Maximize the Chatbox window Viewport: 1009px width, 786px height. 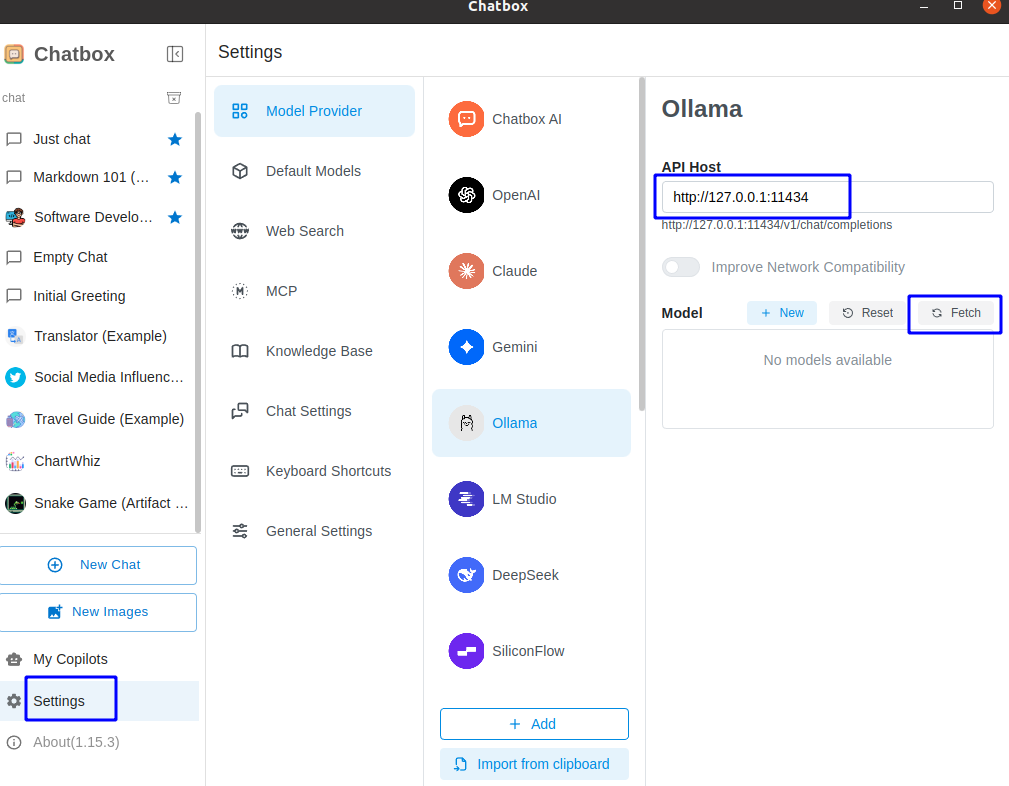[x=958, y=6]
